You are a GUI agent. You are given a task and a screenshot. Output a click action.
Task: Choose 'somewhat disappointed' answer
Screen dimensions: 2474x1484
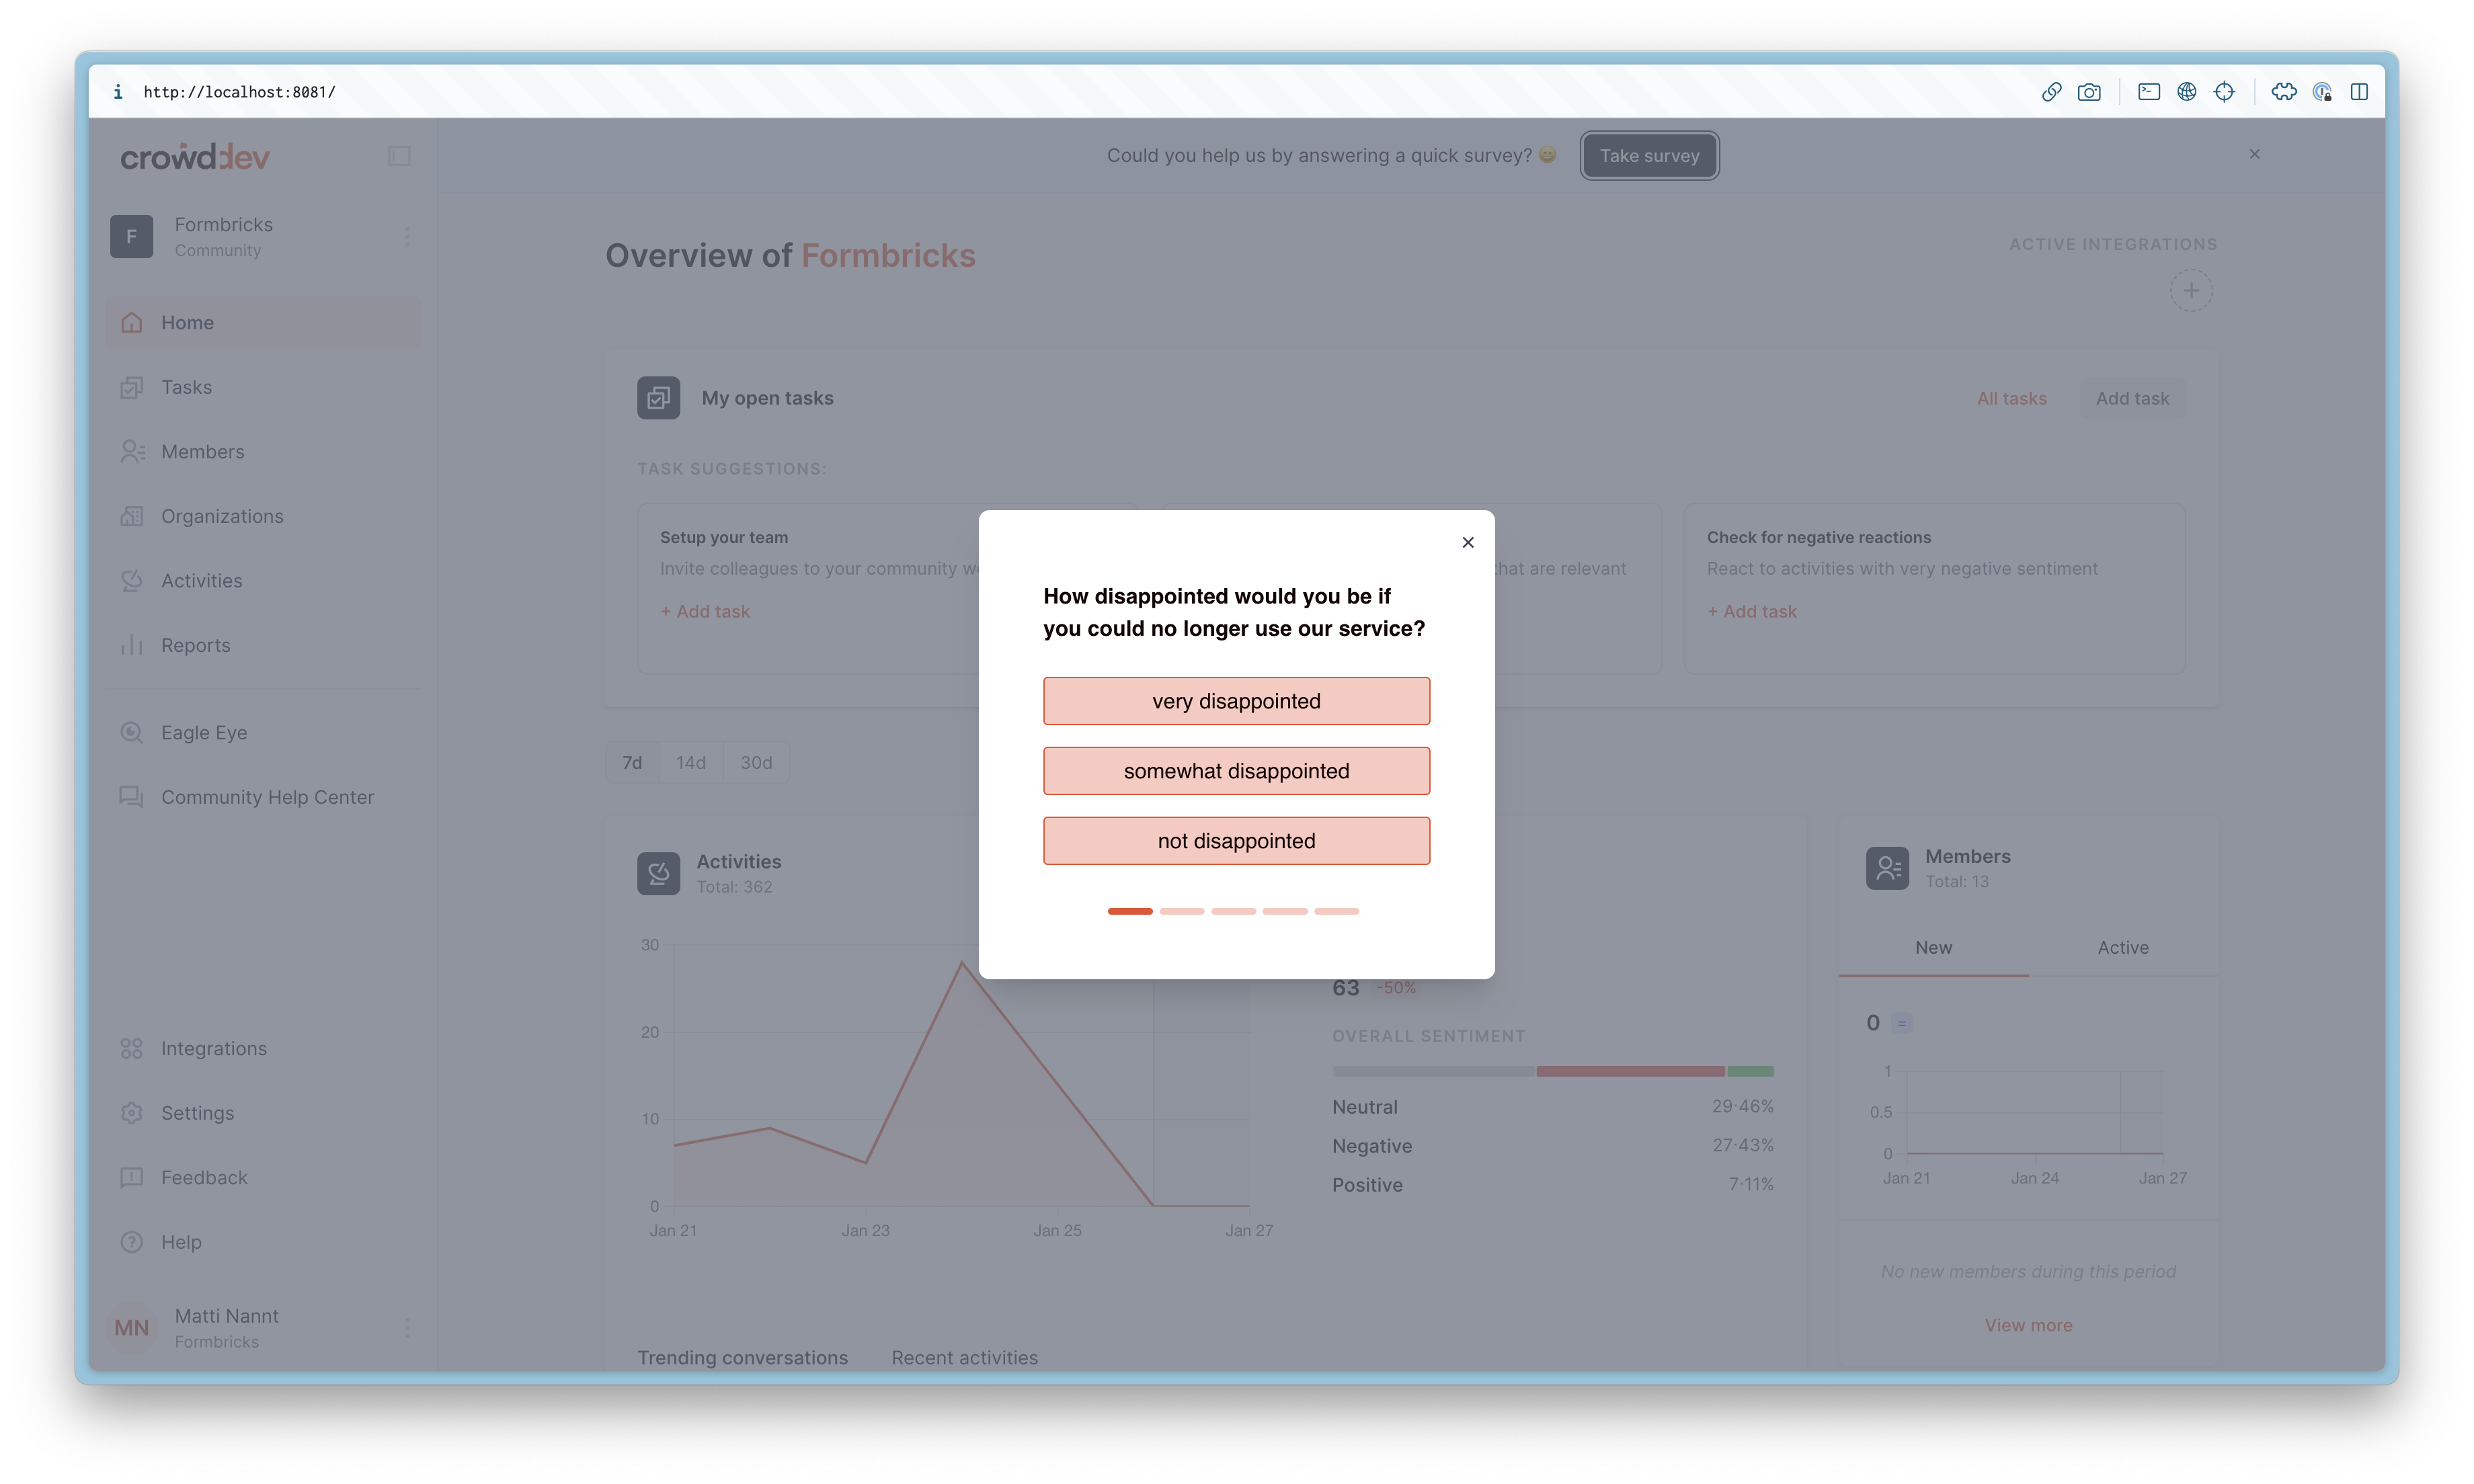[1236, 771]
